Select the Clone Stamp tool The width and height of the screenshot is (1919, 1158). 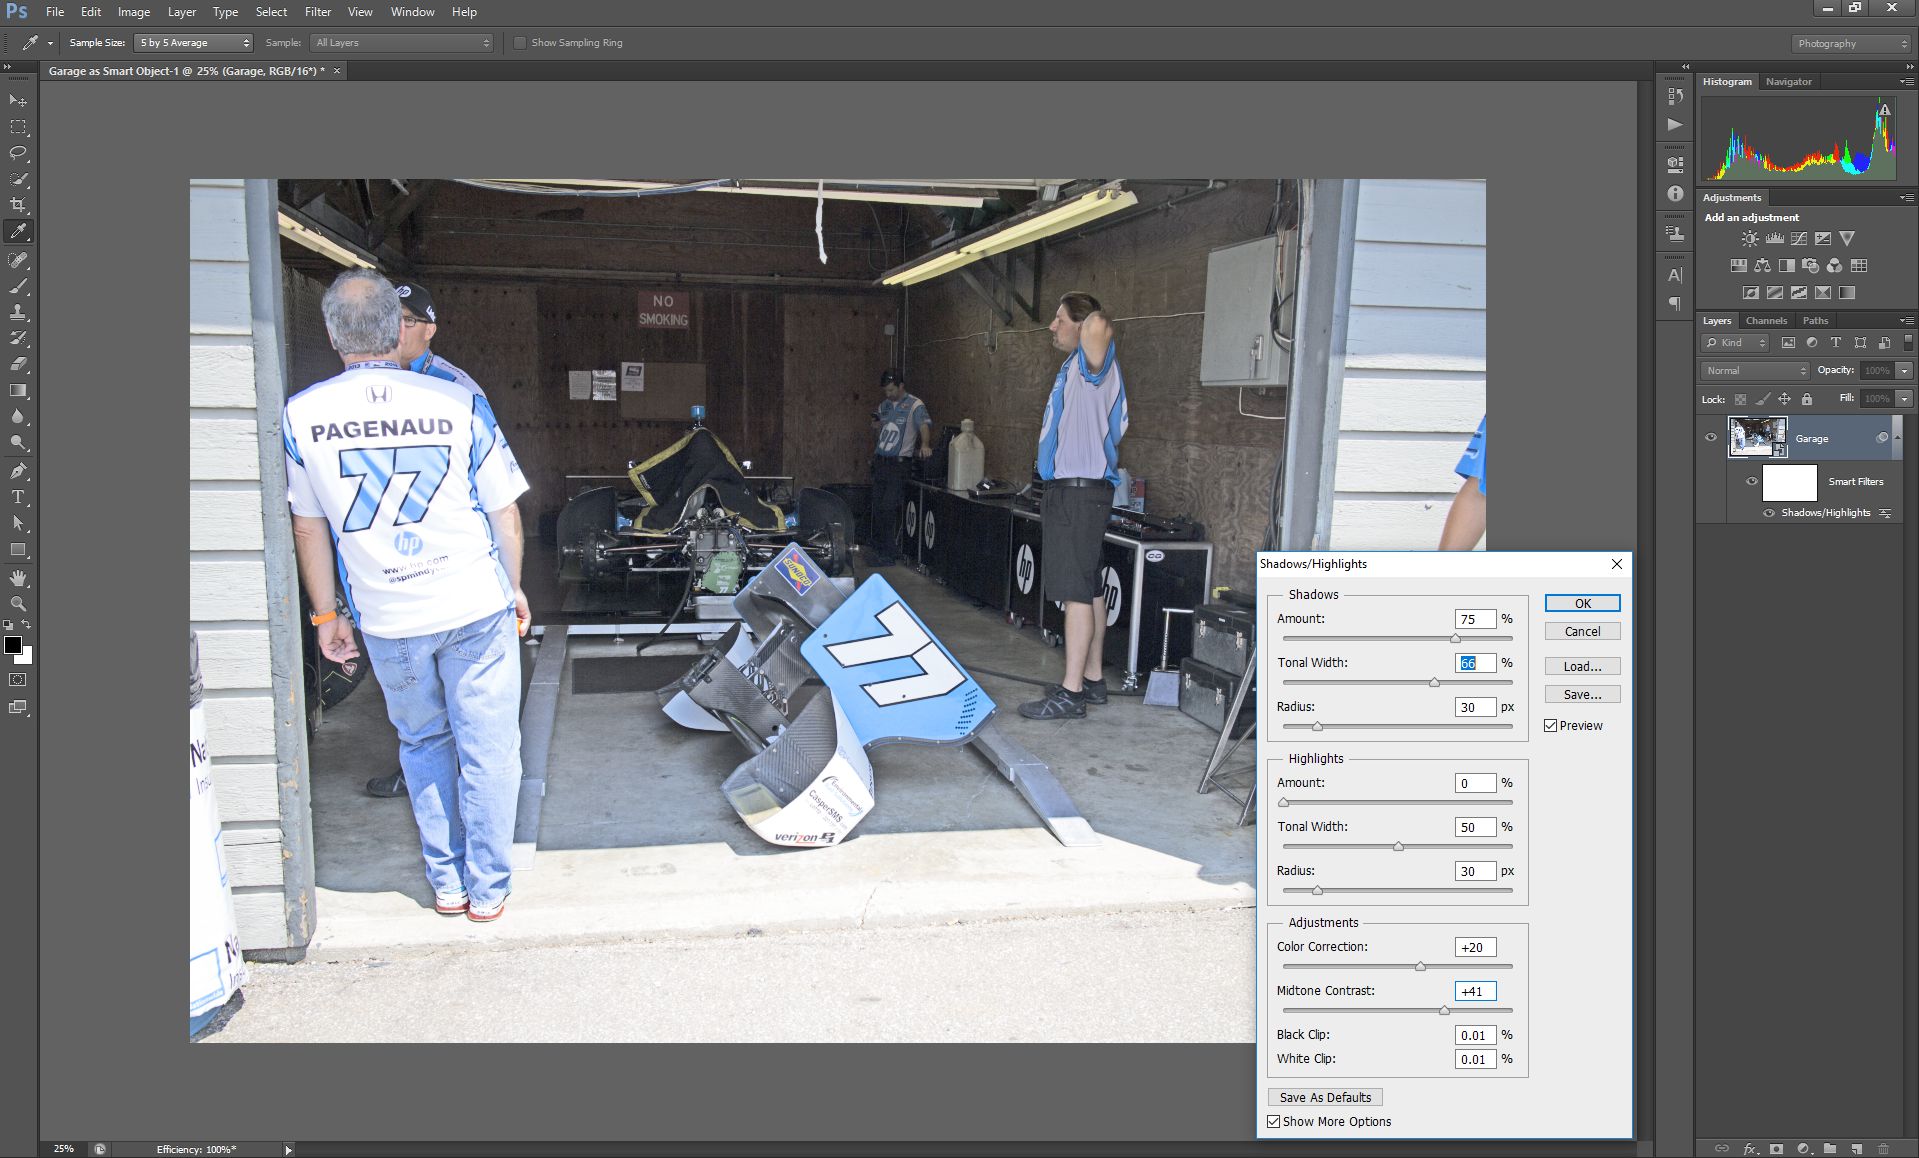(x=18, y=312)
